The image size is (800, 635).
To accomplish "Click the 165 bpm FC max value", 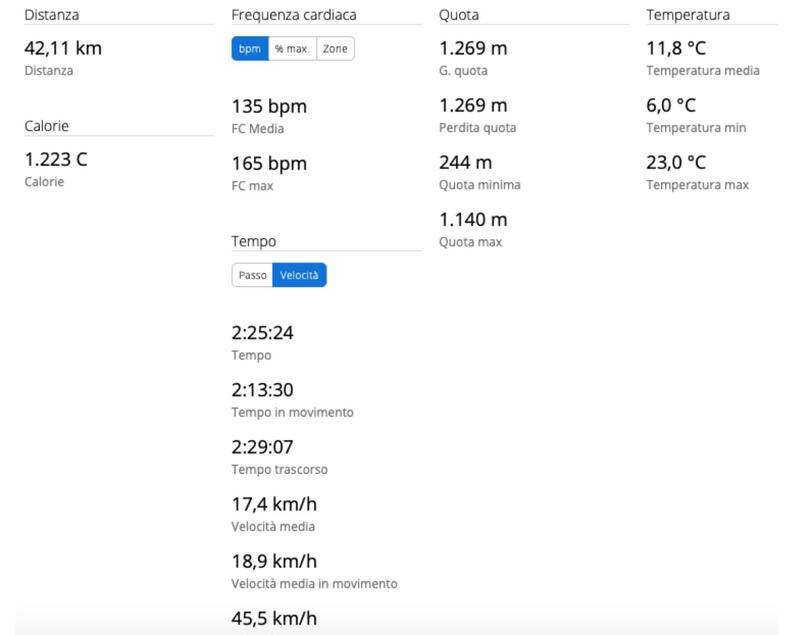I will pyautogui.click(x=269, y=163).
